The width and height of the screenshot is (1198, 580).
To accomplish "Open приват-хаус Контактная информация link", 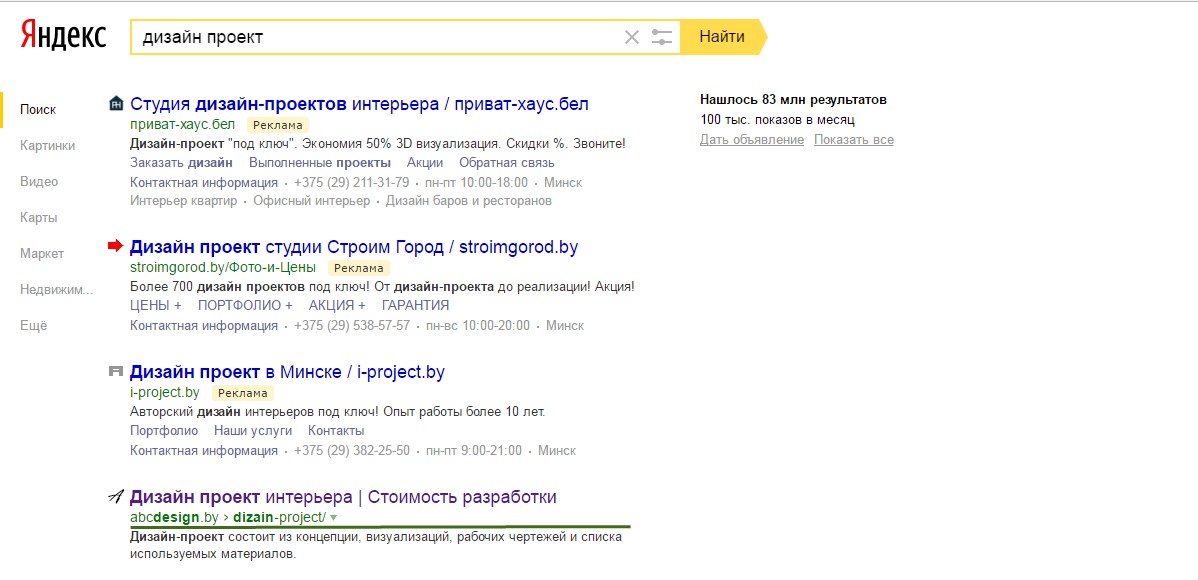I will pos(204,183).
